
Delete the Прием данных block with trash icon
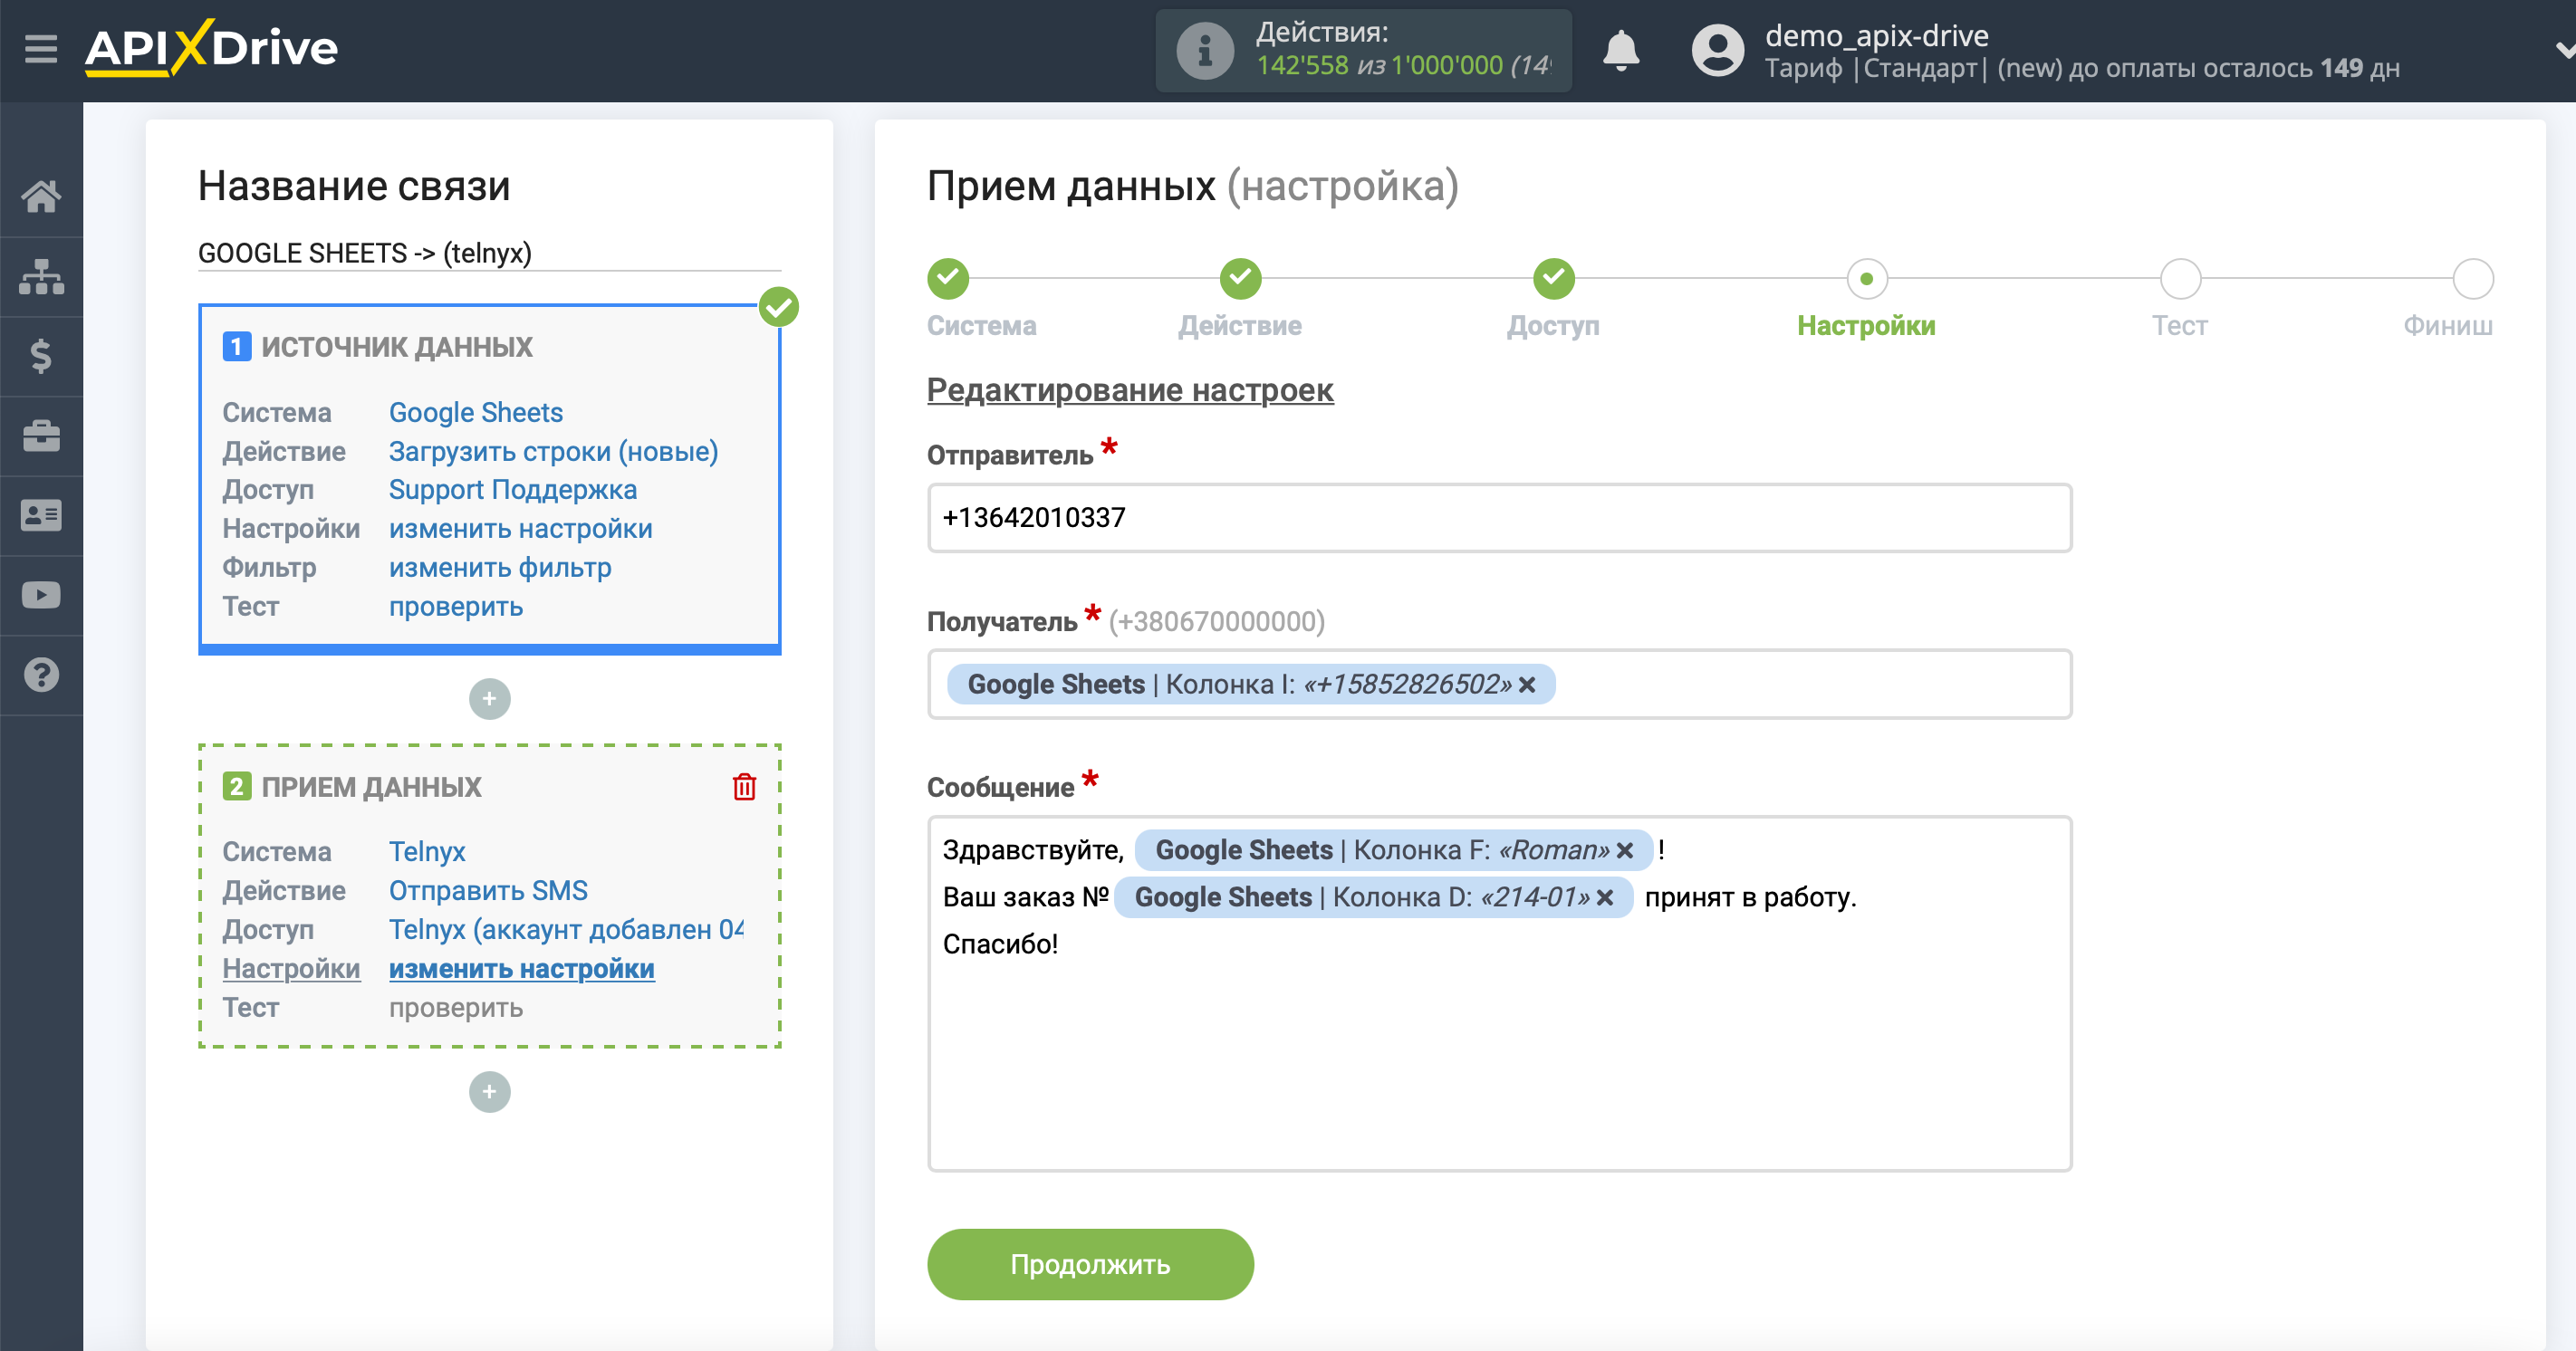coord(744,787)
